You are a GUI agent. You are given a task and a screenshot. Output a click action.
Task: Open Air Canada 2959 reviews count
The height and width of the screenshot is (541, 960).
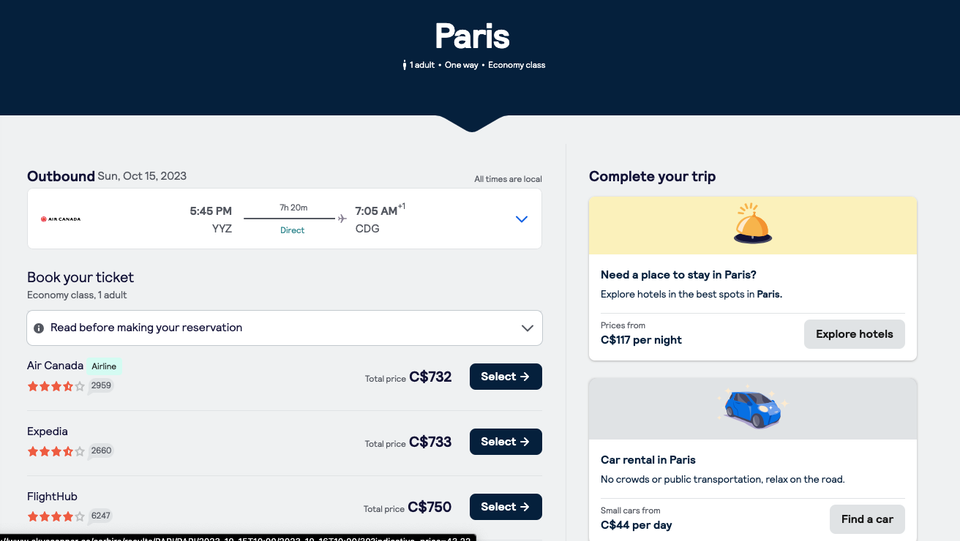pos(101,386)
